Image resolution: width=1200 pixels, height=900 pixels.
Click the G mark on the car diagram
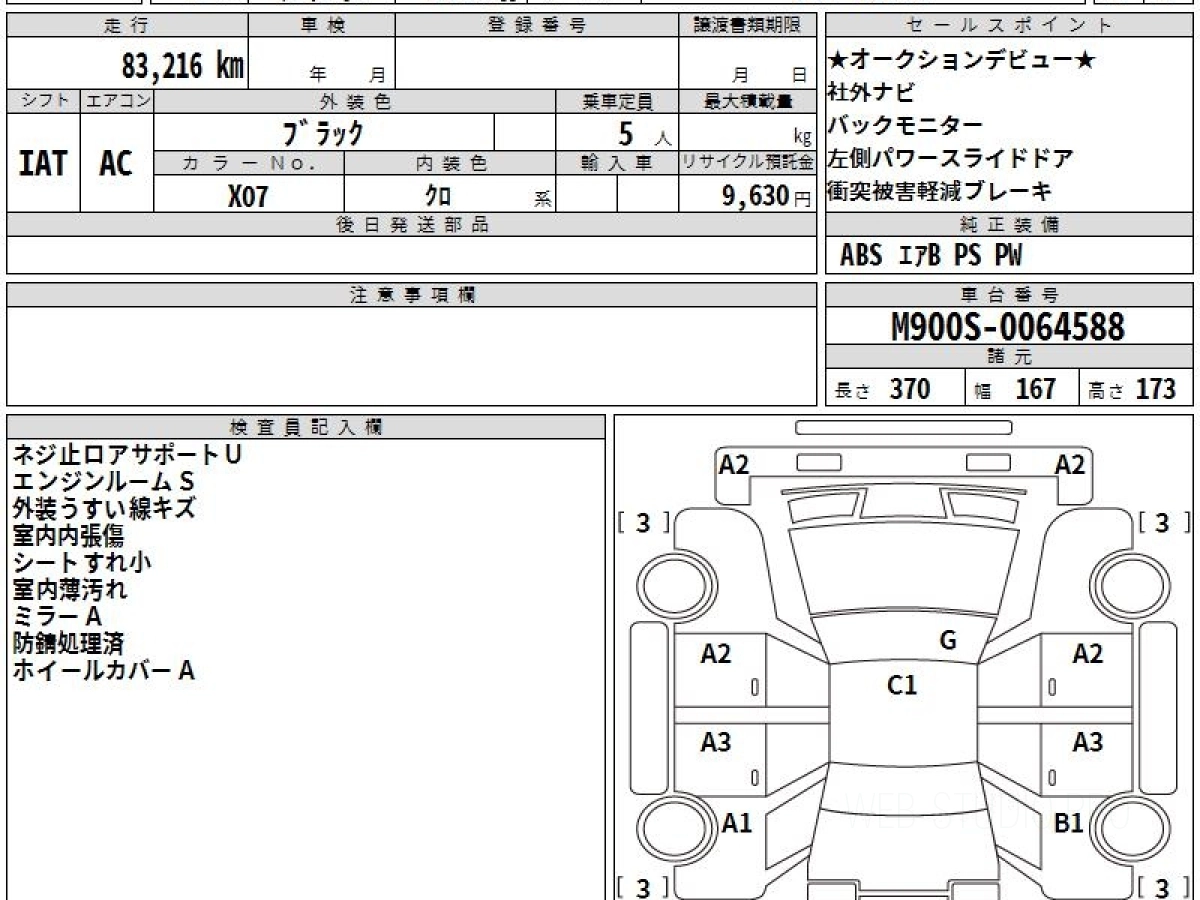[948, 641]
